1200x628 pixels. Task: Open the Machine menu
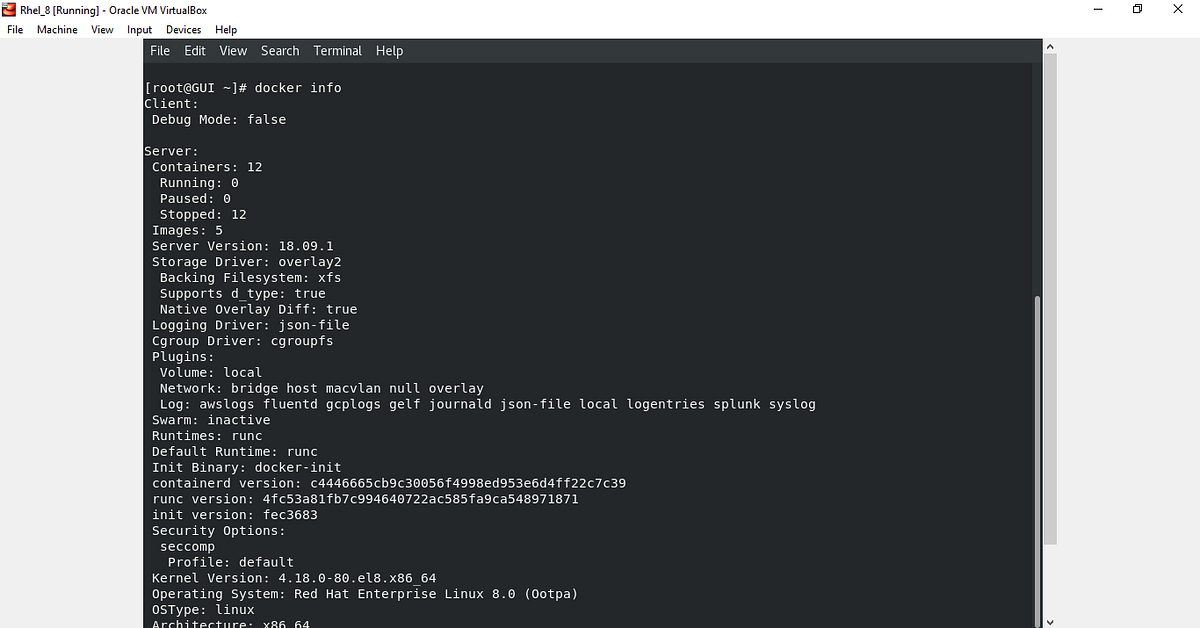[x=57, y=29]
